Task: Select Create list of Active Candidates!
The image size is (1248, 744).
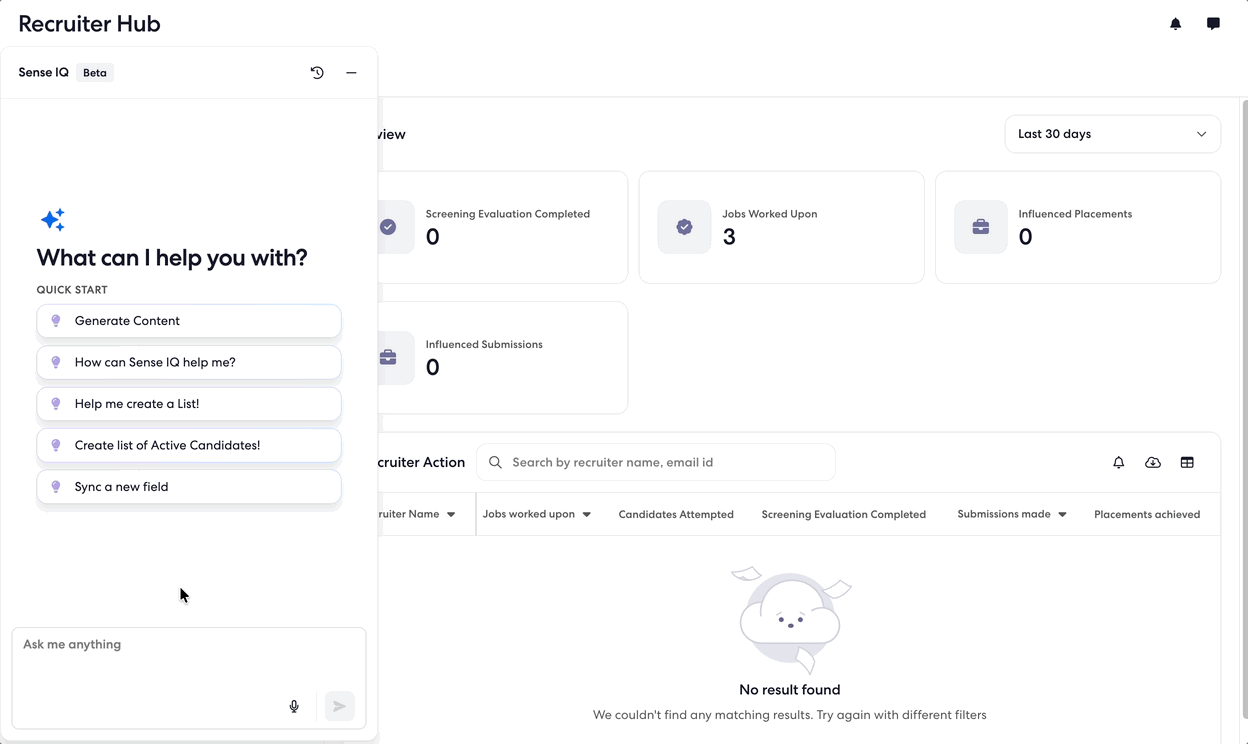Action: 189,445
